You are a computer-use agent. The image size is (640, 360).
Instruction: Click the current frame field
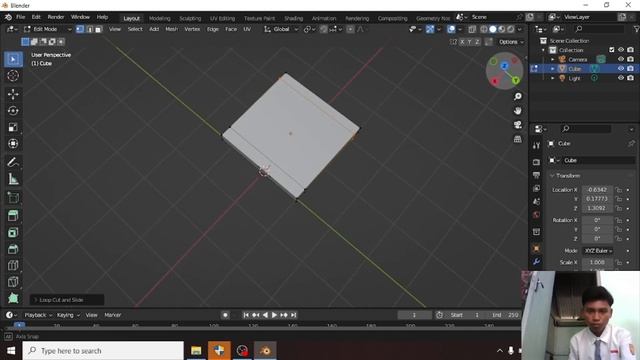point(414,315)
